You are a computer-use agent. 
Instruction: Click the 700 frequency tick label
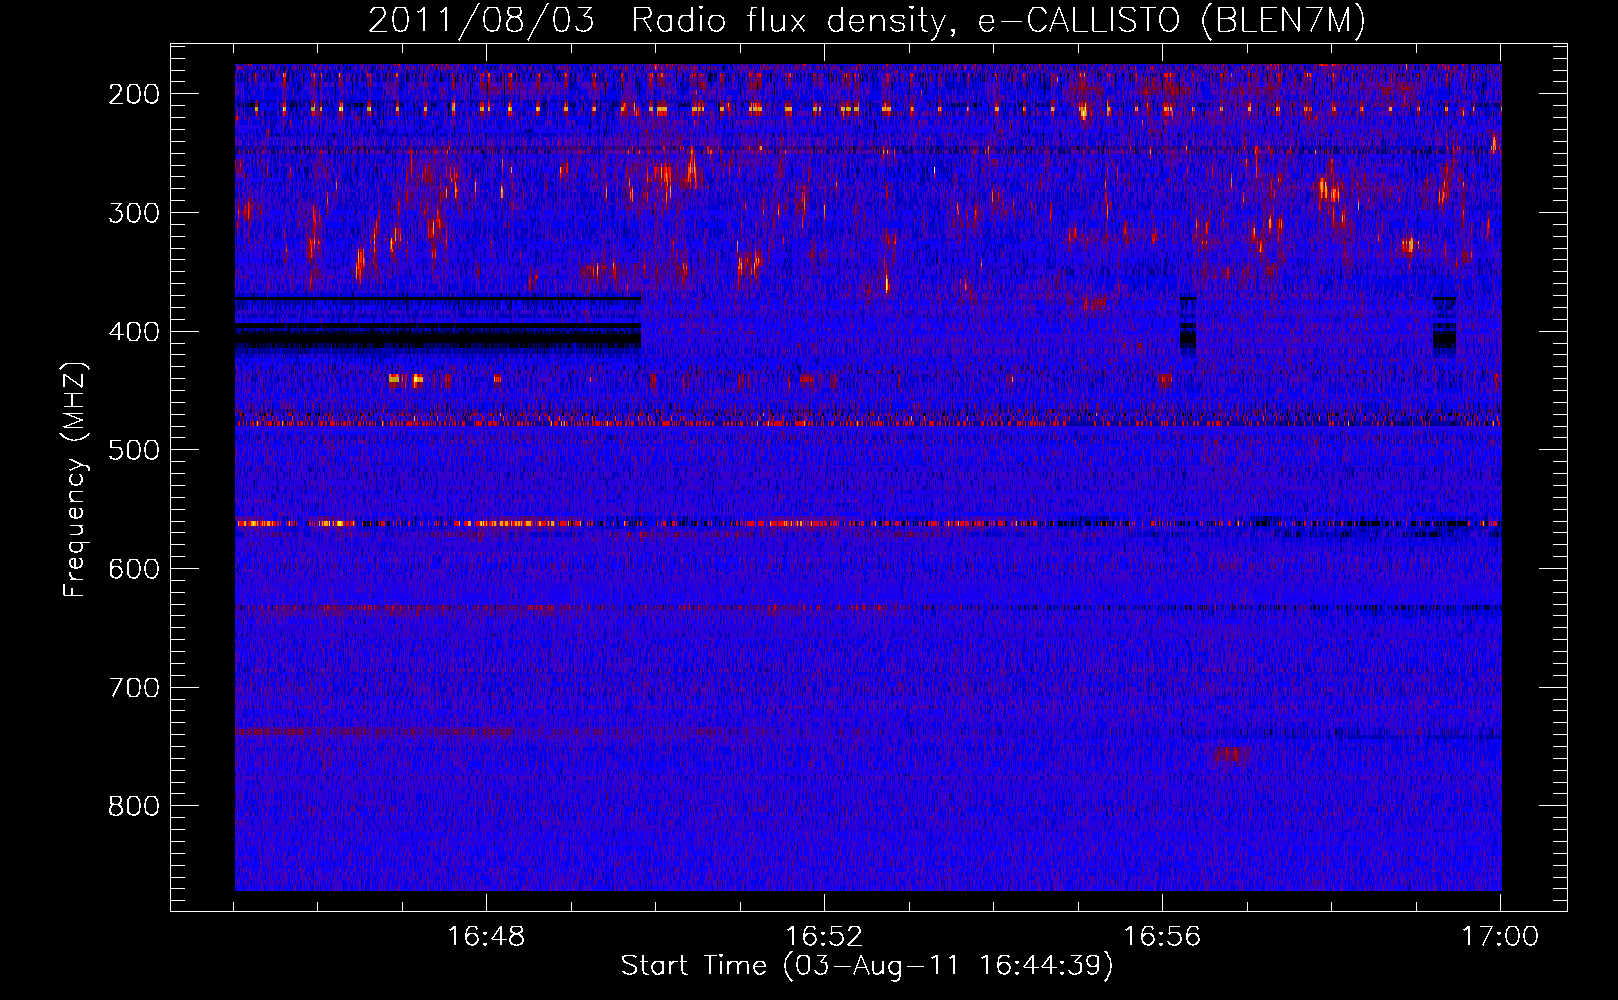[134, 688]
